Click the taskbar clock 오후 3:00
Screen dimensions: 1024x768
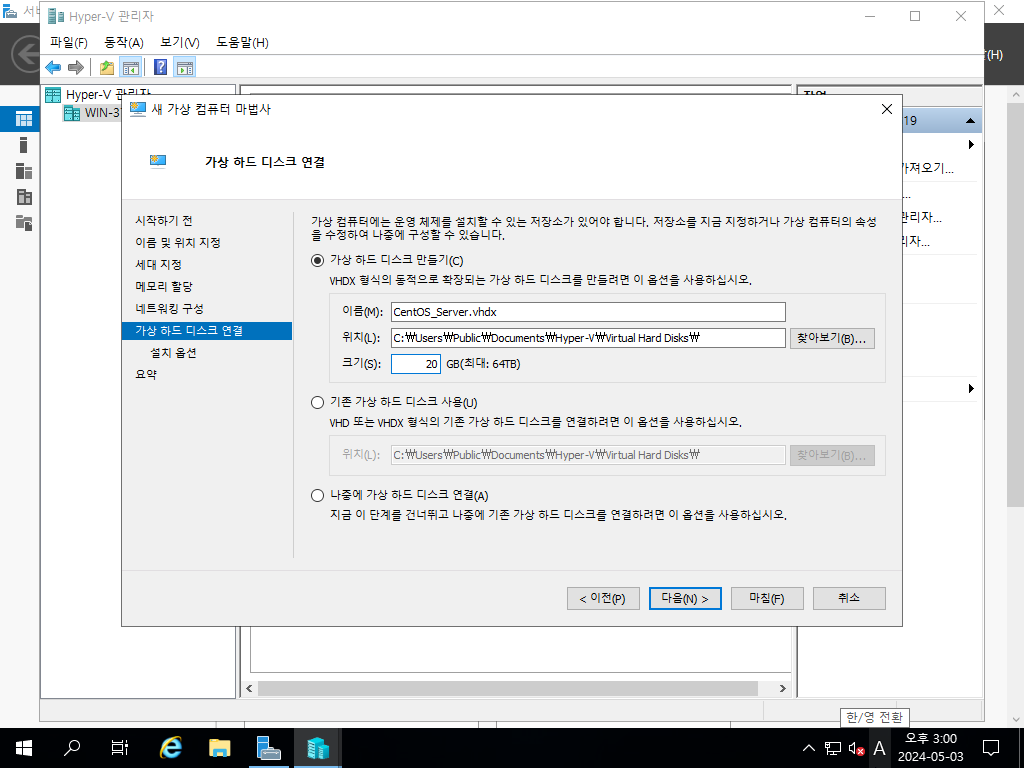[931, 739]
